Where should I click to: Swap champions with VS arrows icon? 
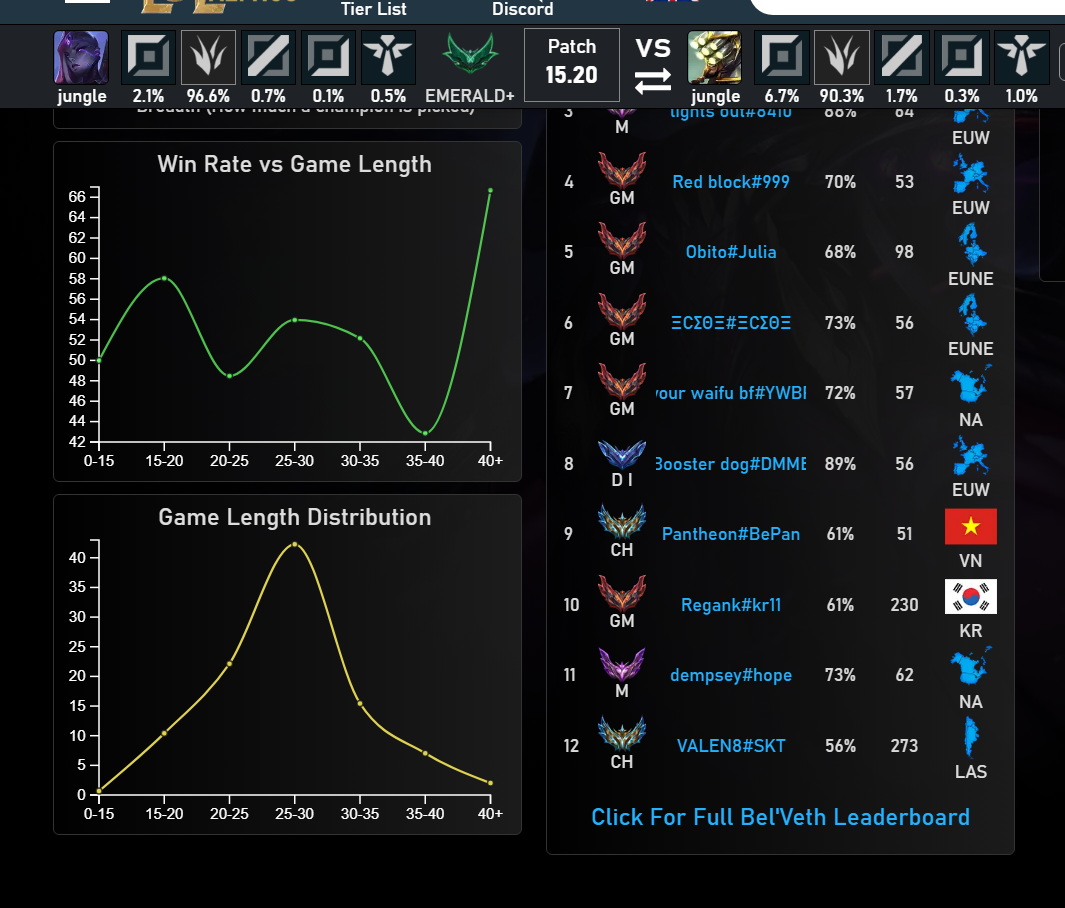pyautogui.click(x=653, y=81)
